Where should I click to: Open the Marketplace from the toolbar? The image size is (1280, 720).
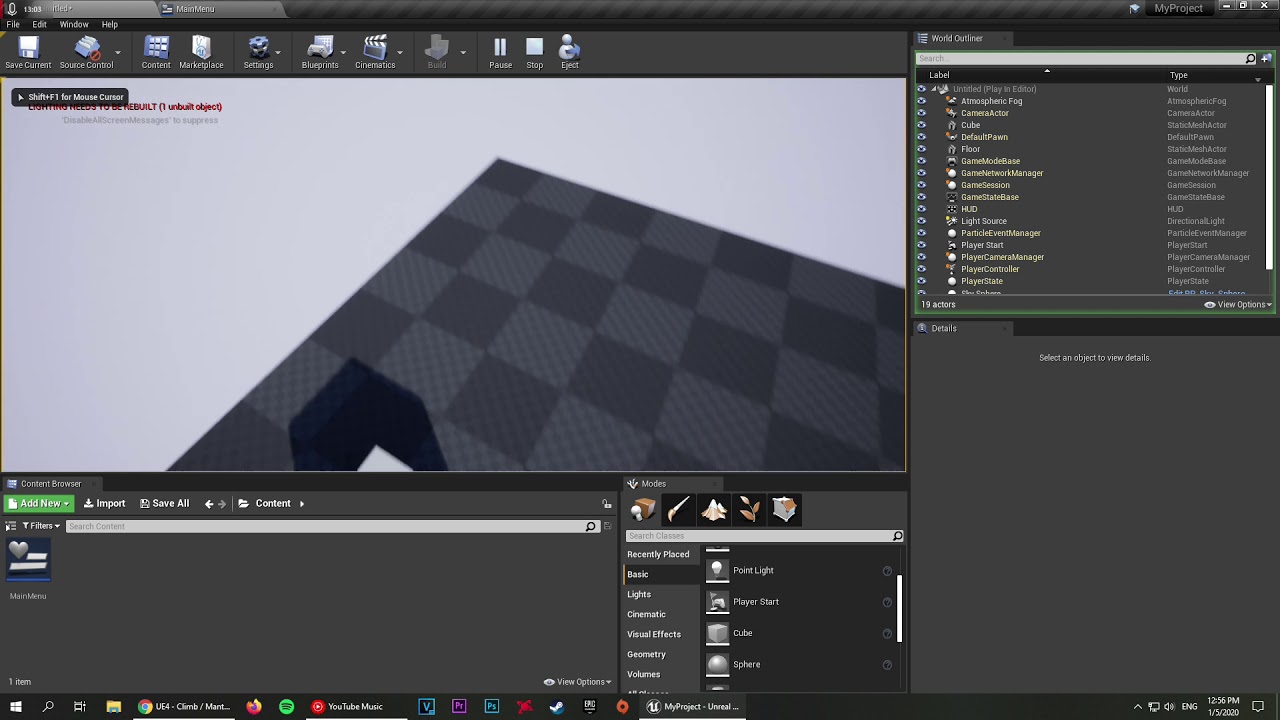201,52
